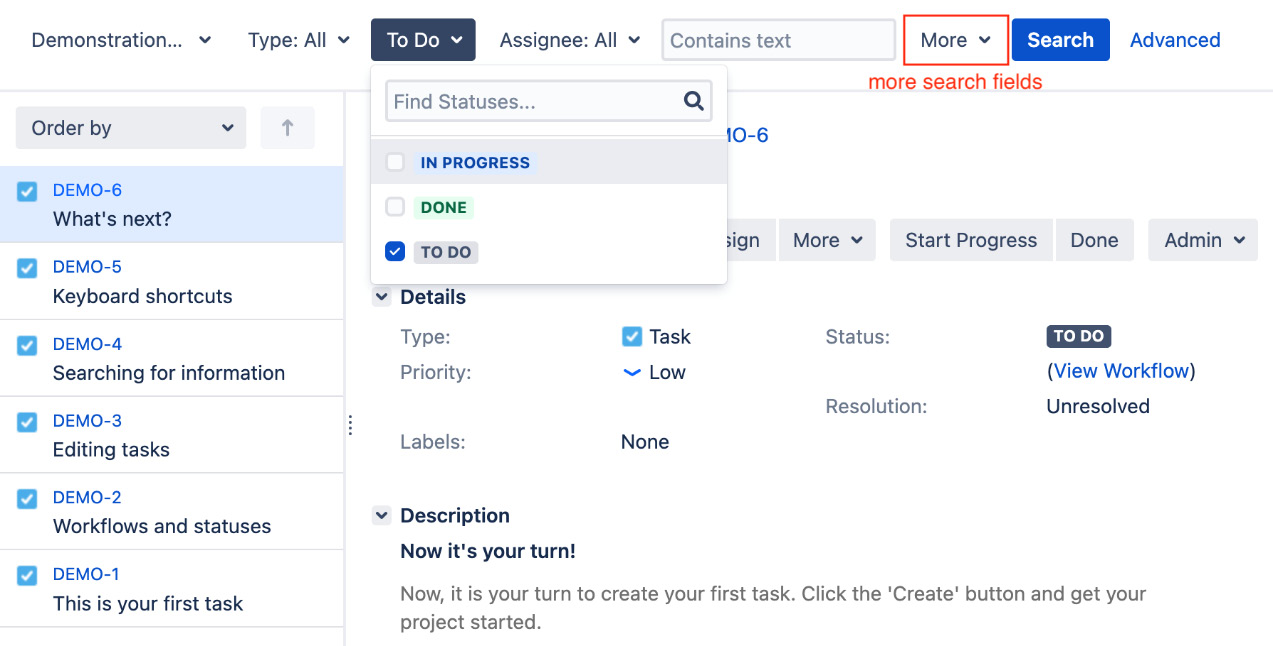1273x646 pixels.
Task: Click the Task type icon in Details
Action: pyautogui.click(x=632, y=337)
